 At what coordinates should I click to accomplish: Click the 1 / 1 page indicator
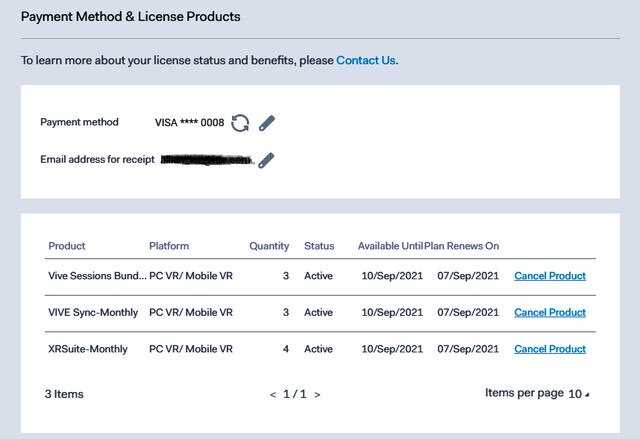coord(295,394)
